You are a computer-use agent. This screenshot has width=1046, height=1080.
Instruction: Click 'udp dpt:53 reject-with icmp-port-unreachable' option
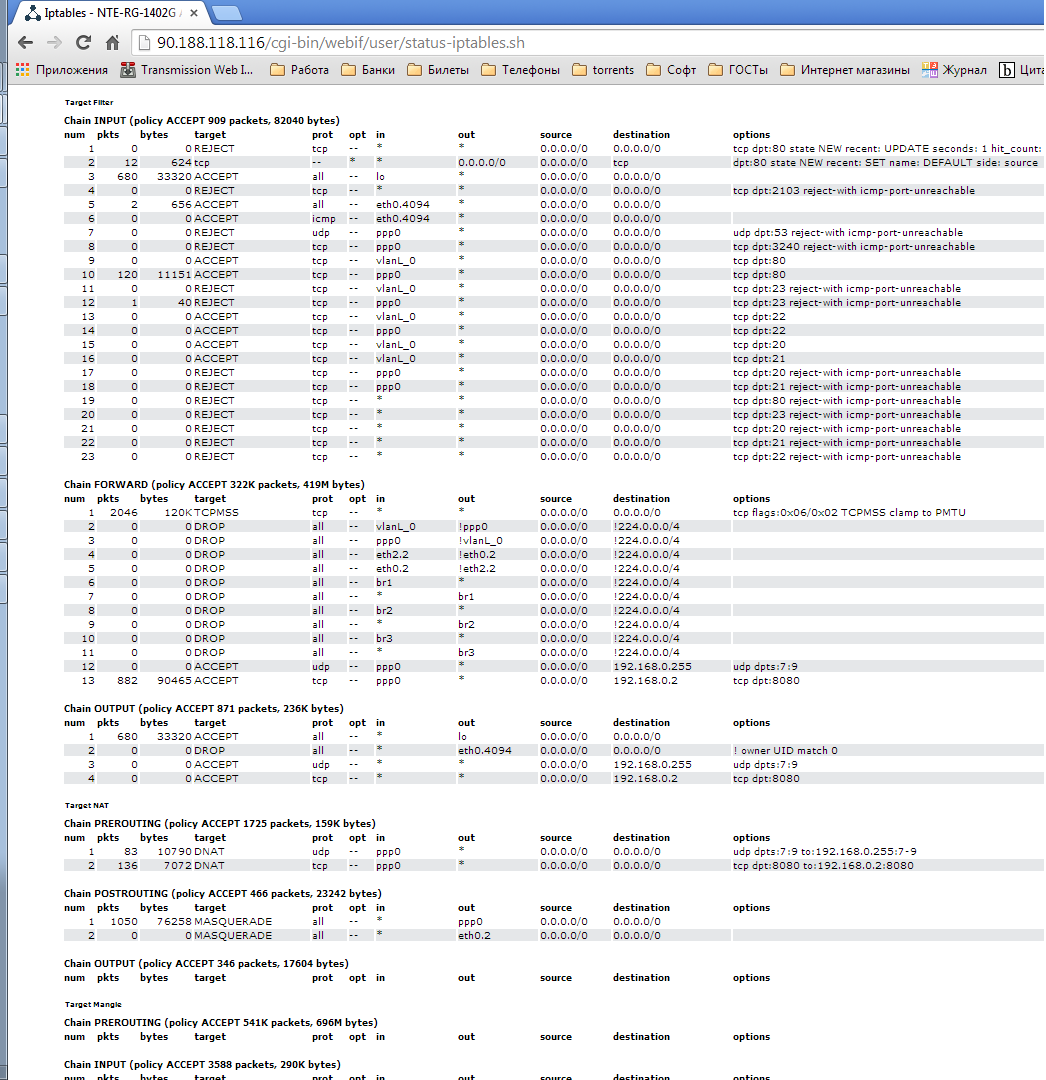[x=848, y=233]
